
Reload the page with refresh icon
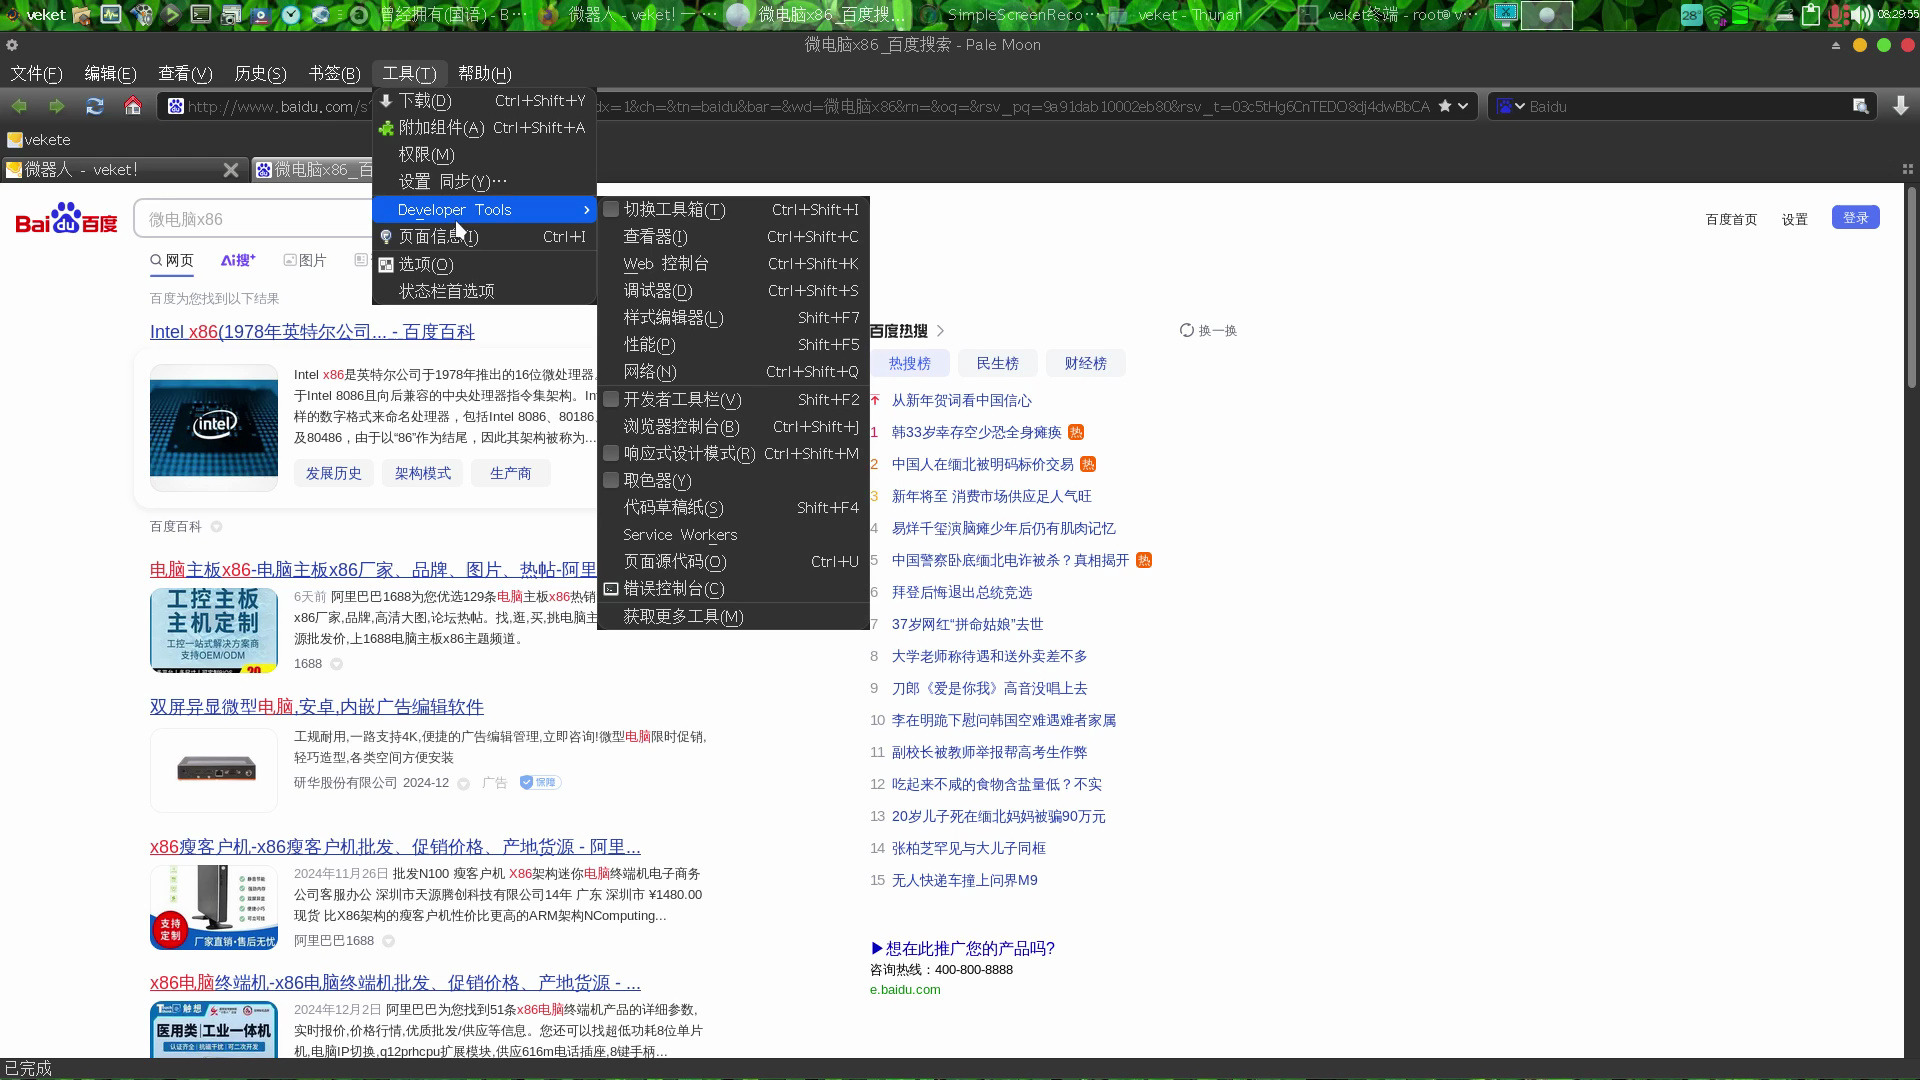tap(95, 106)
